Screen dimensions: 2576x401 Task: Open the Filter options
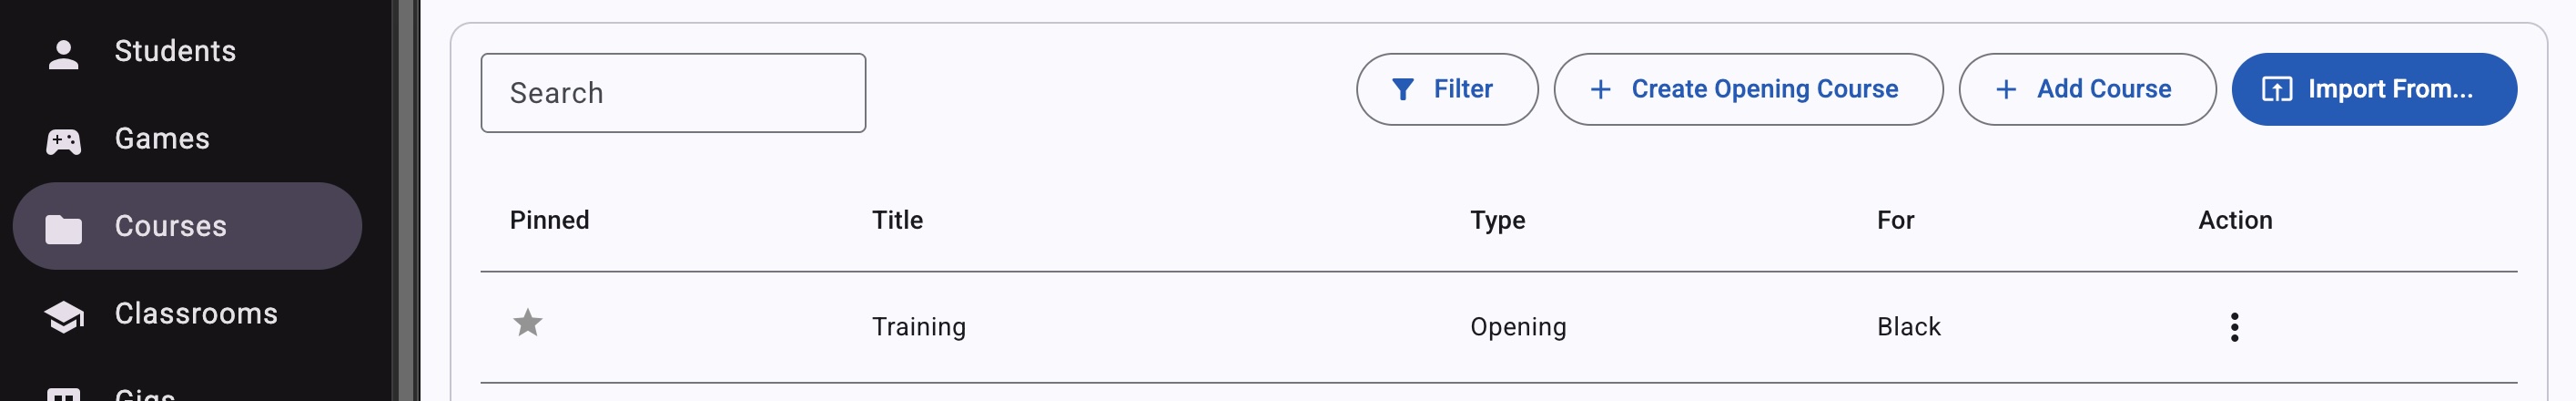[x=1446, y=89]
